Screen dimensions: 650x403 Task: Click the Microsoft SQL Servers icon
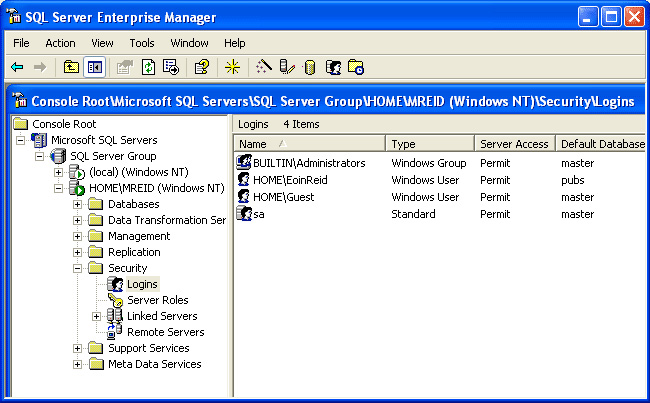coord(39,140)
